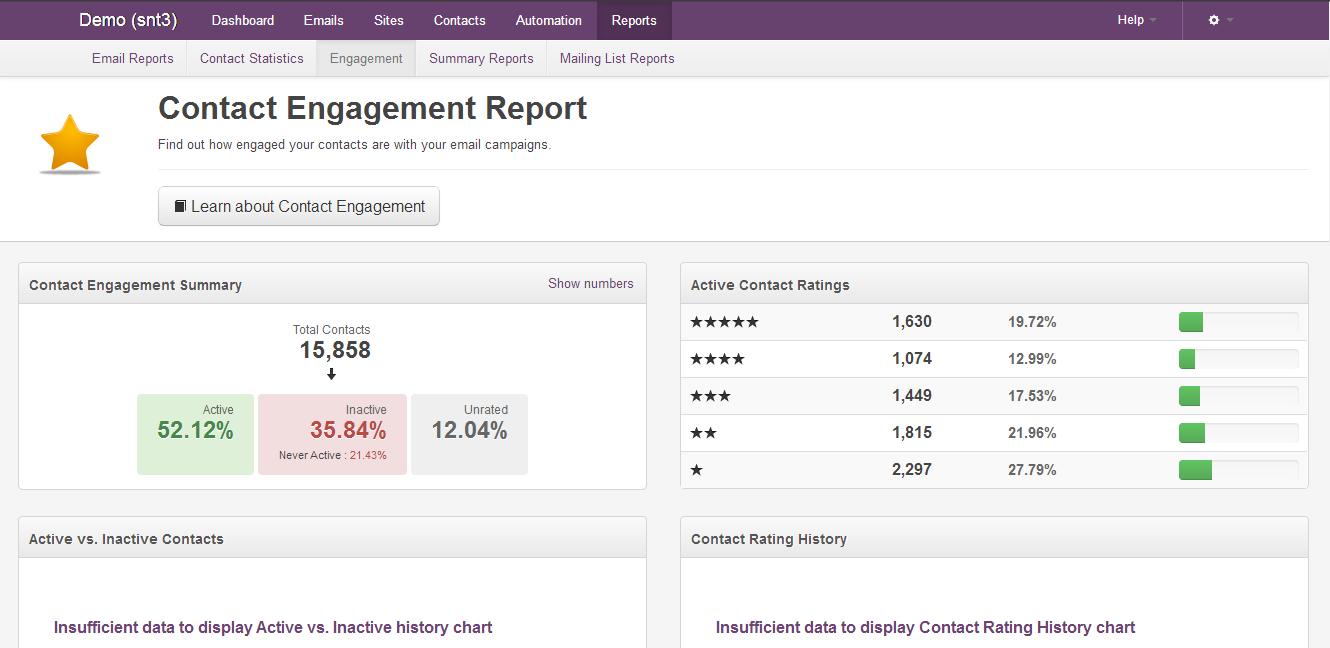Expand the Help dropdown menu
The image size is (1330, 648).
click(1136, 20)
